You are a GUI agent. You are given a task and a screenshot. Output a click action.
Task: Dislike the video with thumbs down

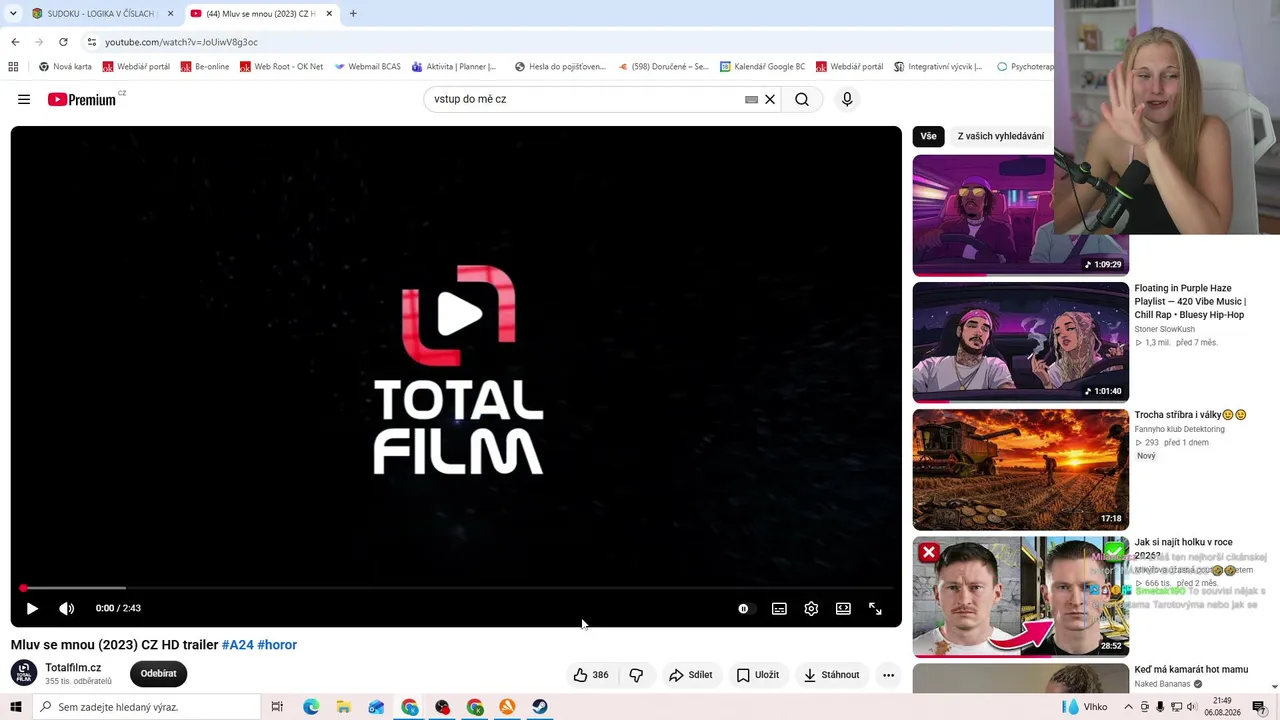(x=636, y=675)
